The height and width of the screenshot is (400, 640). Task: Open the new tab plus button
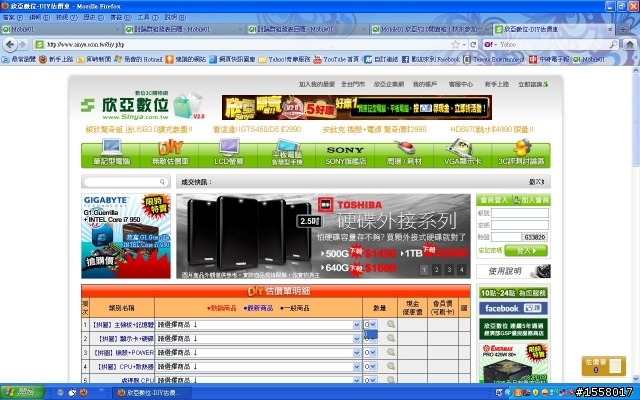pos(622,29)
